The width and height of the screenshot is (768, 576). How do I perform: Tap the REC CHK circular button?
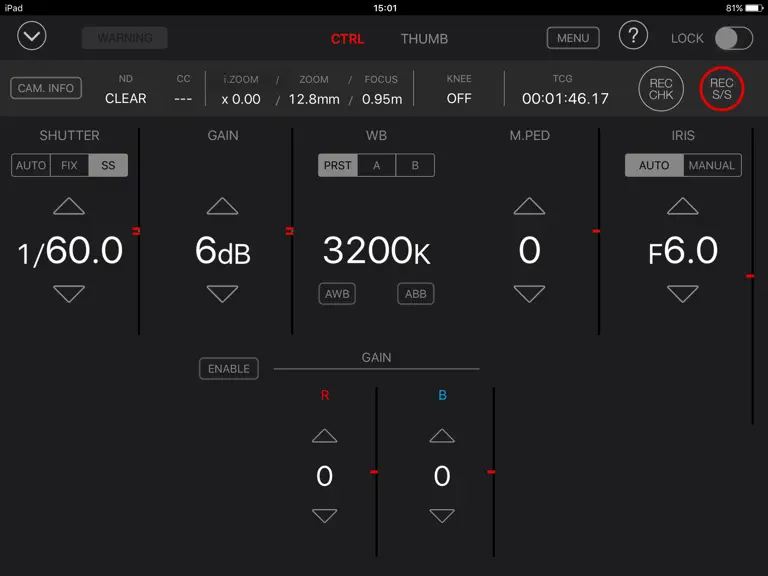point(661,89)
